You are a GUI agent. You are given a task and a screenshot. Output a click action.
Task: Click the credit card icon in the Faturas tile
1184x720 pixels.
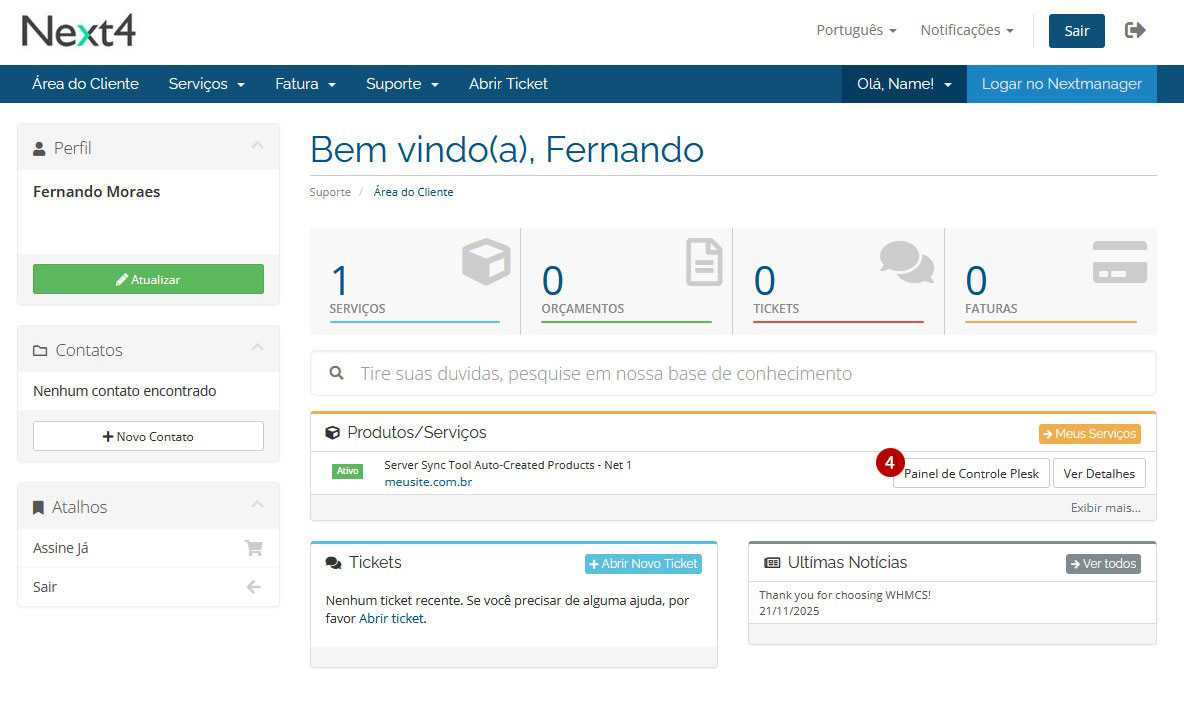(1119, 262)
